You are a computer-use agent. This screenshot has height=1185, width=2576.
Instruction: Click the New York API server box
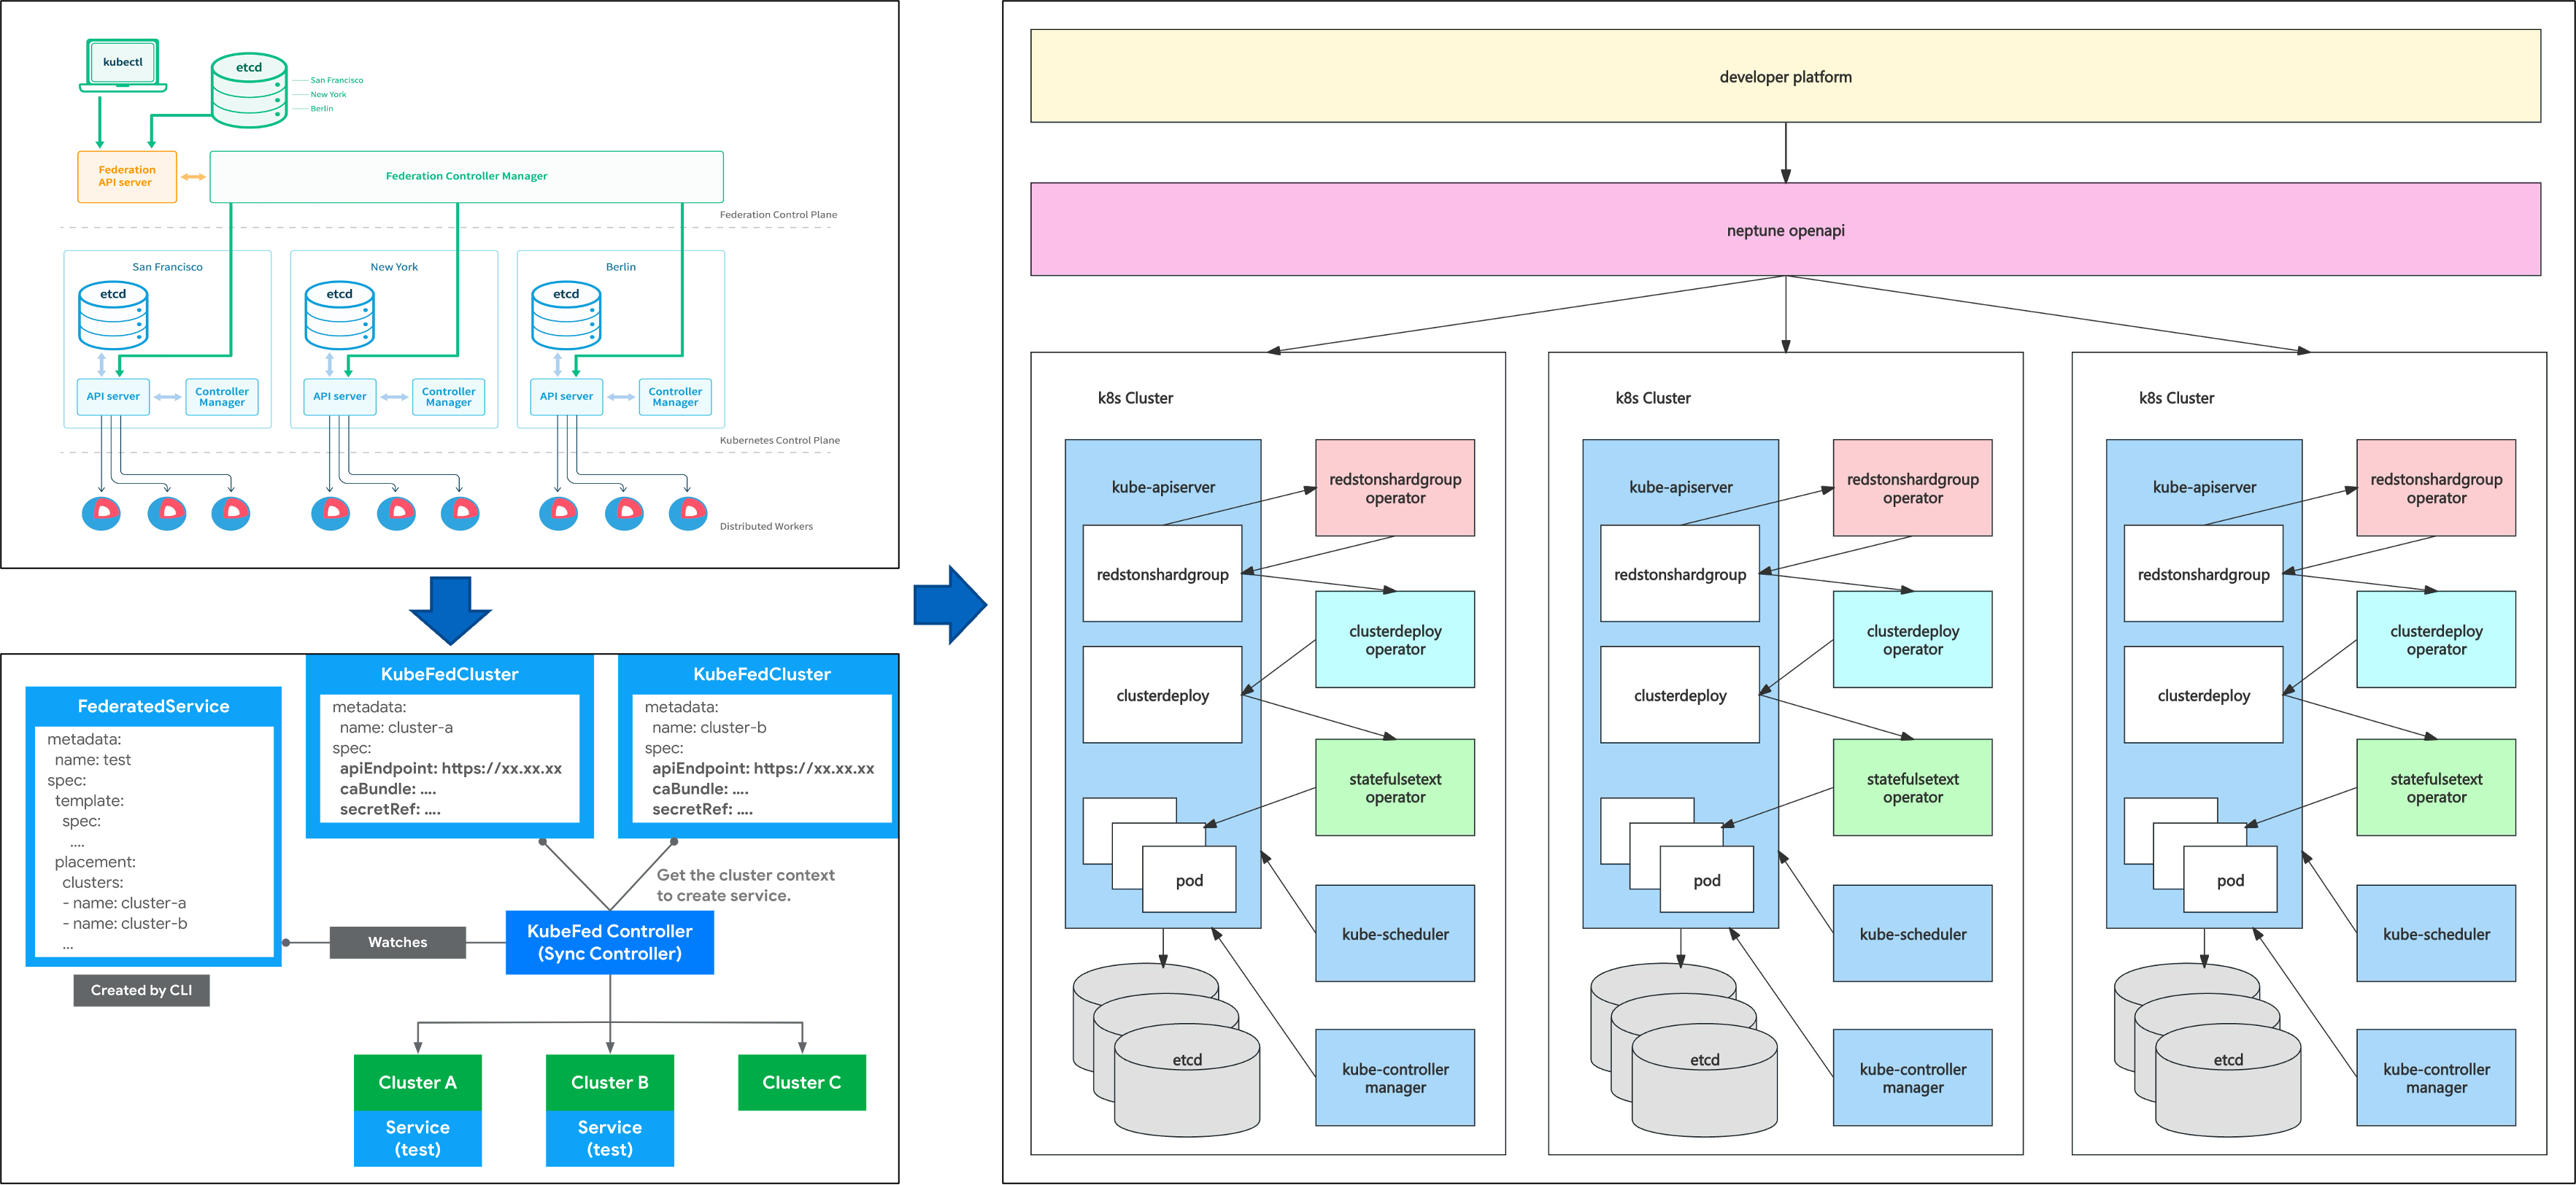click(339, 396)
